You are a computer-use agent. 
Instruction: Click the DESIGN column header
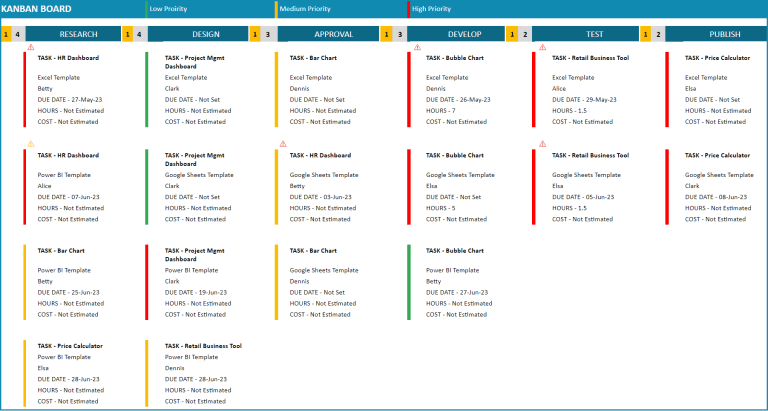pyautogui.click(x=205, y=34)
